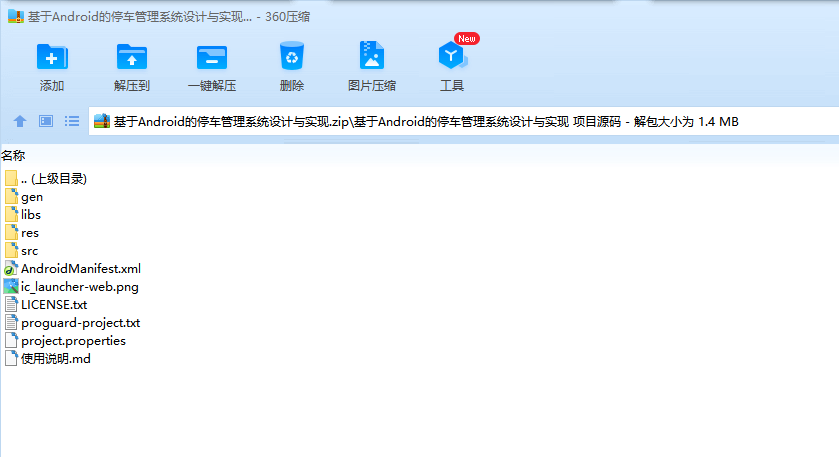Click the window title text 基于Android的停车管理系统
The height and width of the screenshot is (457, 839).
point(140,17)
